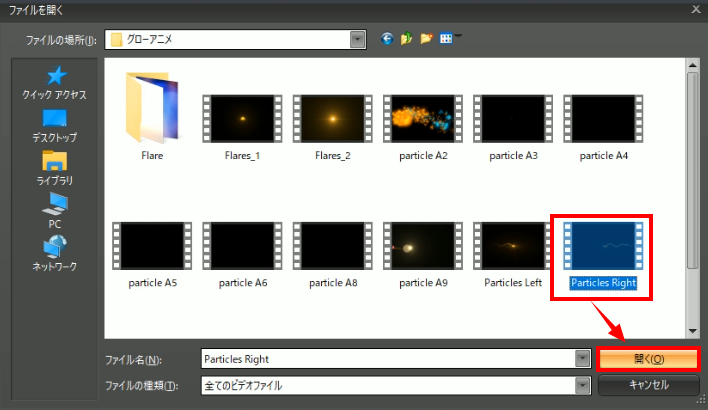The image size is (708, 410).
Task: Open Libraries in the sidebar
Action: coord(55,167)
